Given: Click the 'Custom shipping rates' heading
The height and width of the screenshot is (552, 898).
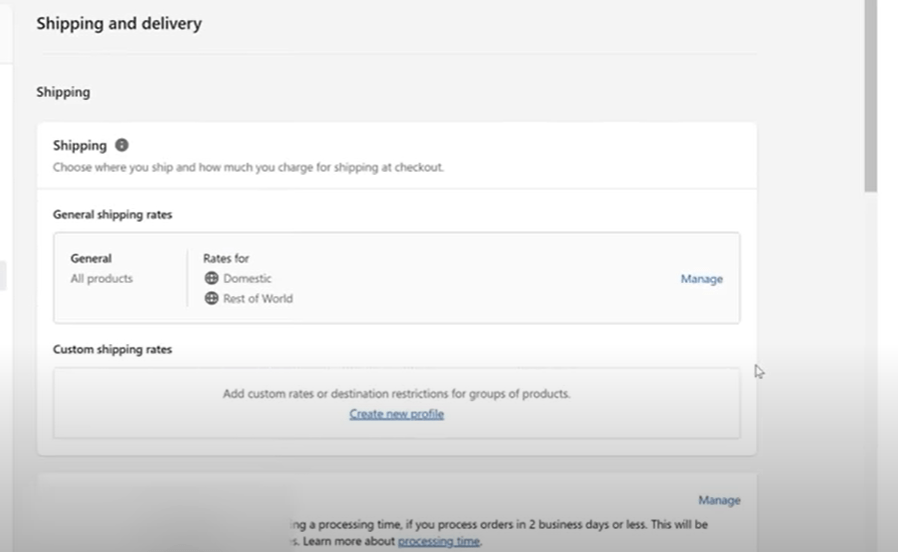Looking at the screenshot, I should pyautogui.click(x=112, y=349).
